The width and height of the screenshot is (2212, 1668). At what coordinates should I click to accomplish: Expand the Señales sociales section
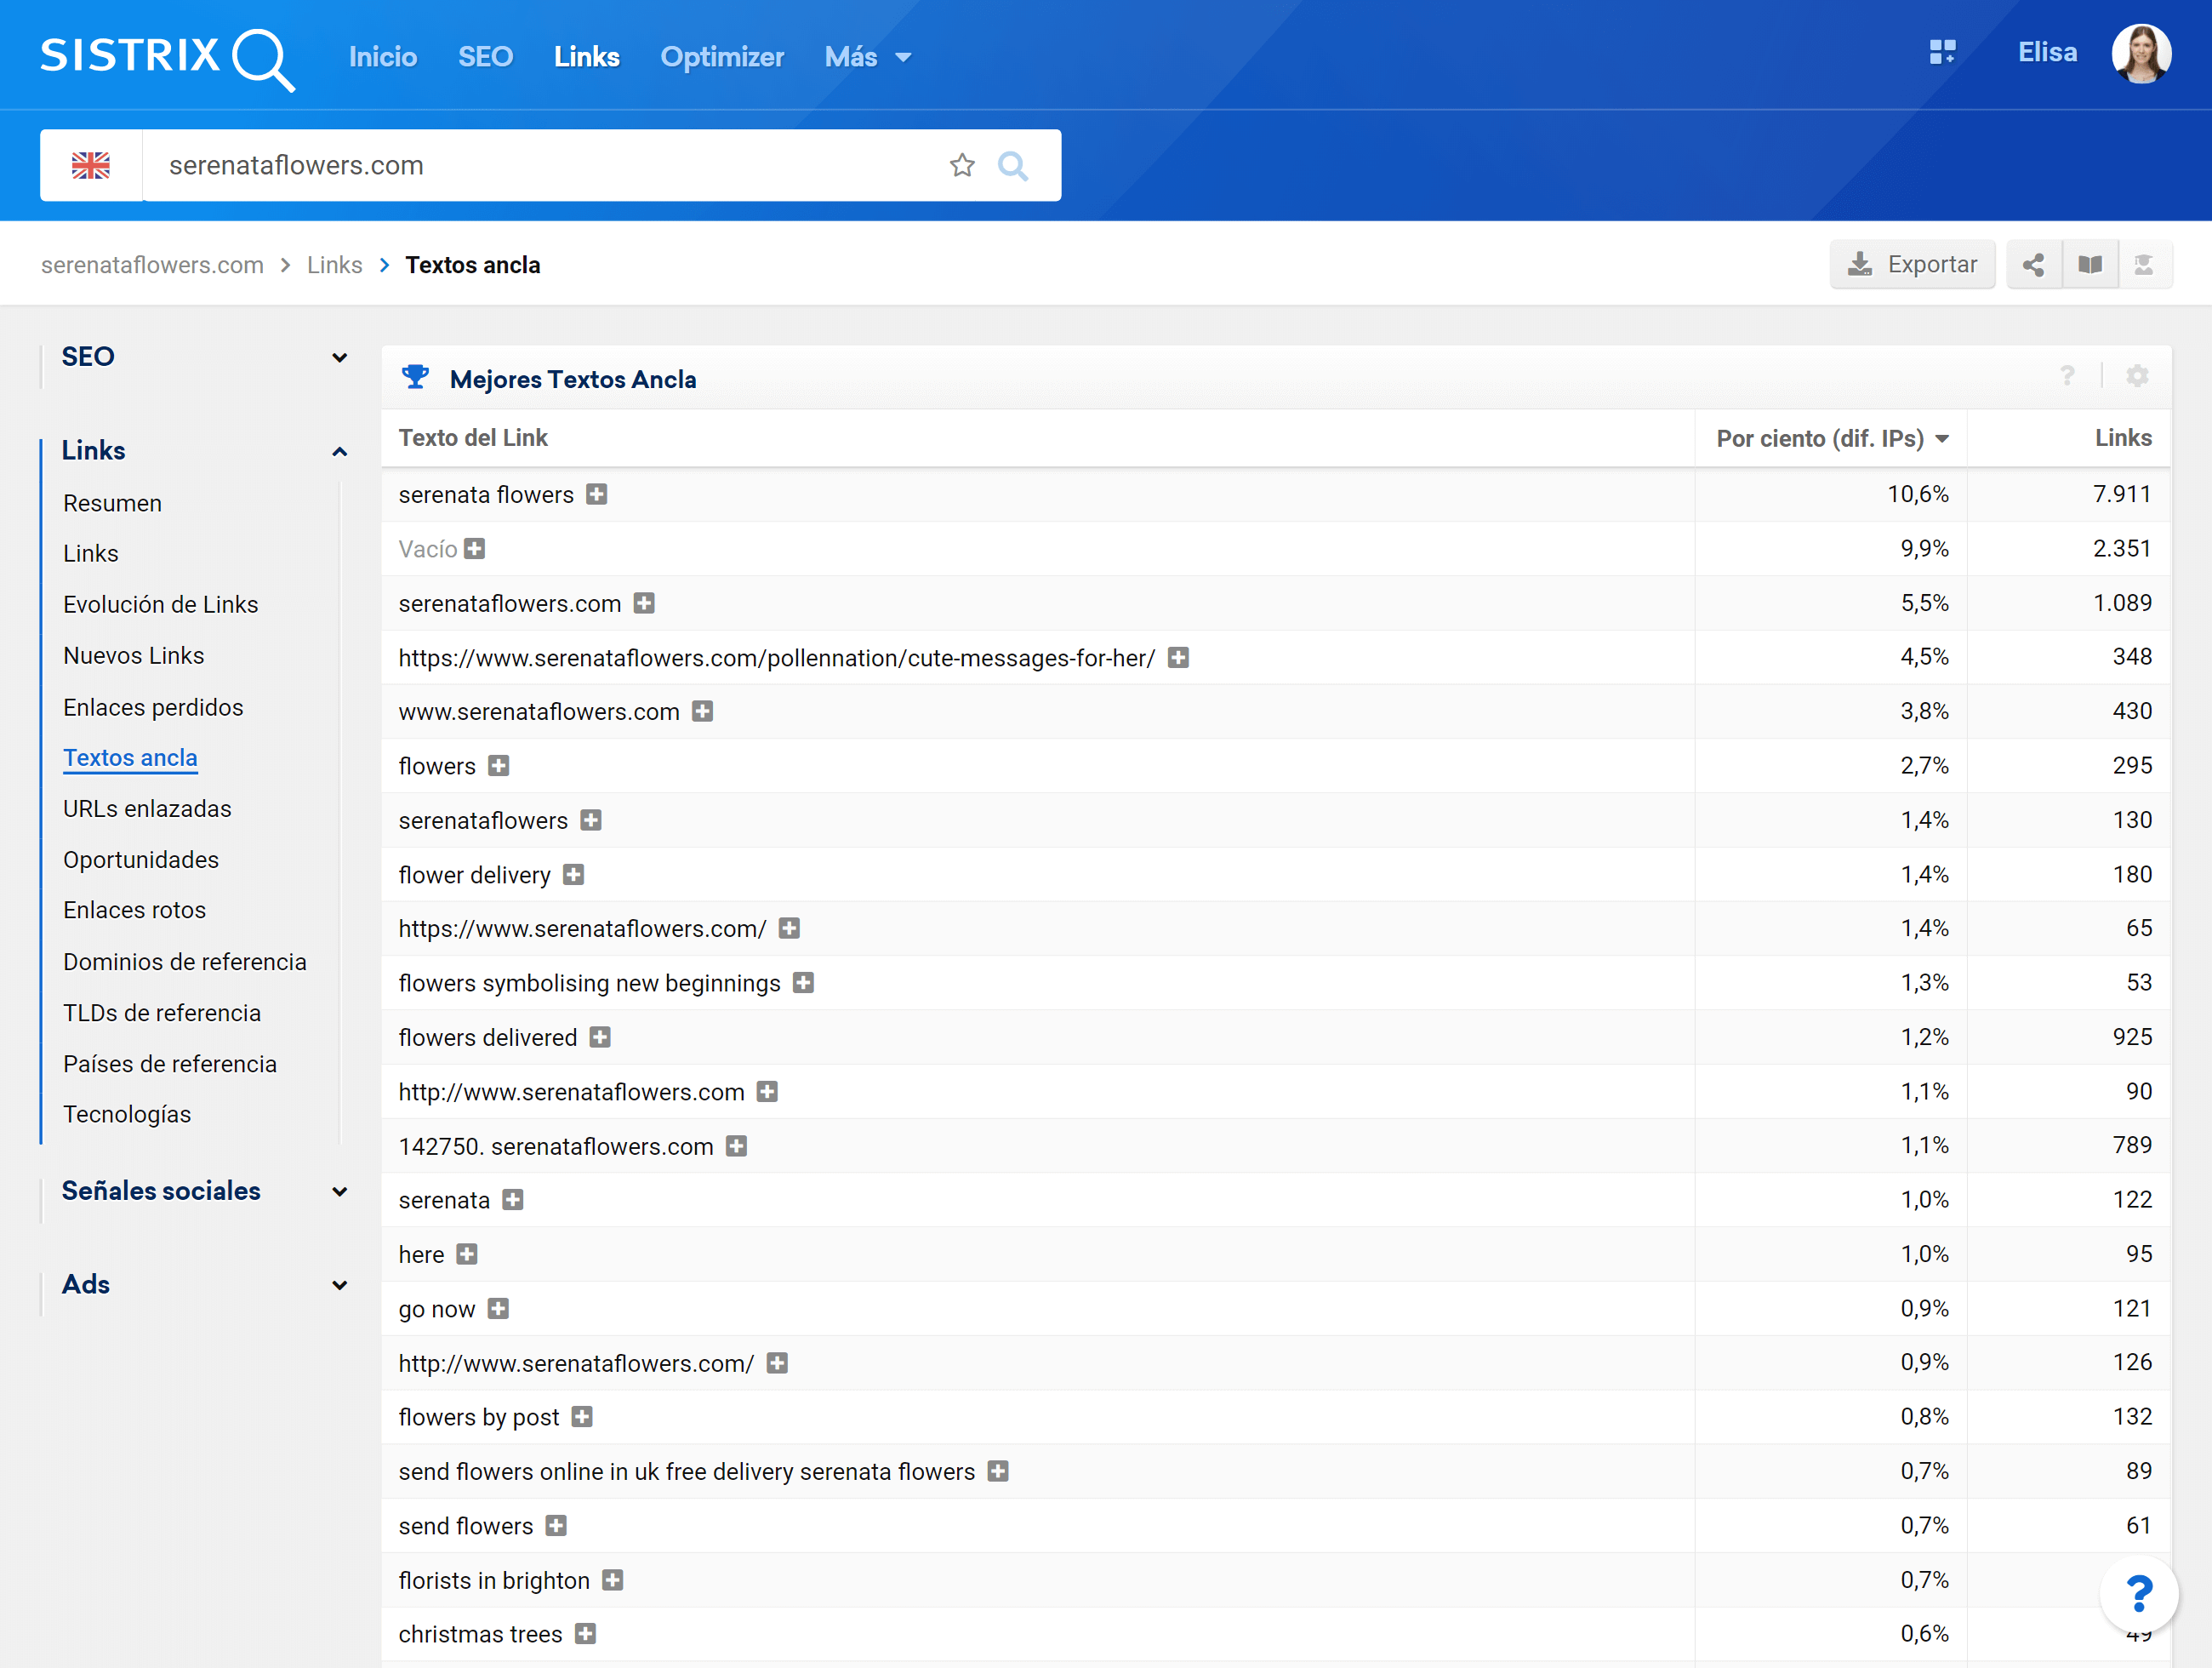339,1192
